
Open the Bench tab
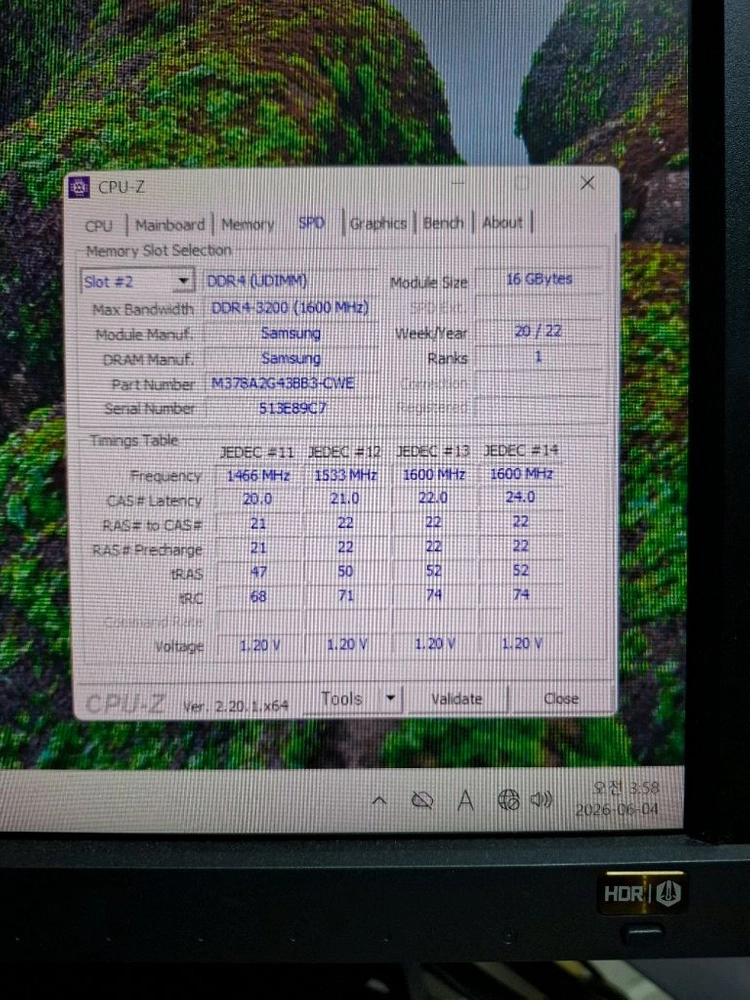443,223
